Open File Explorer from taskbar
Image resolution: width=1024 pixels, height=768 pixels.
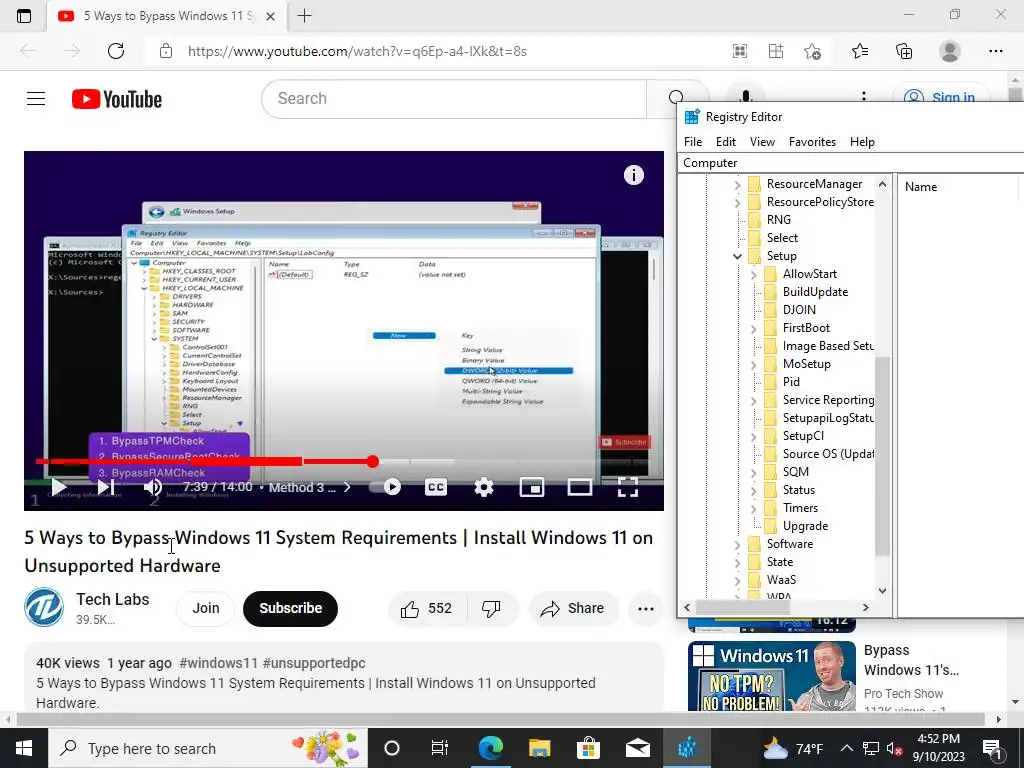coord(539,748)
